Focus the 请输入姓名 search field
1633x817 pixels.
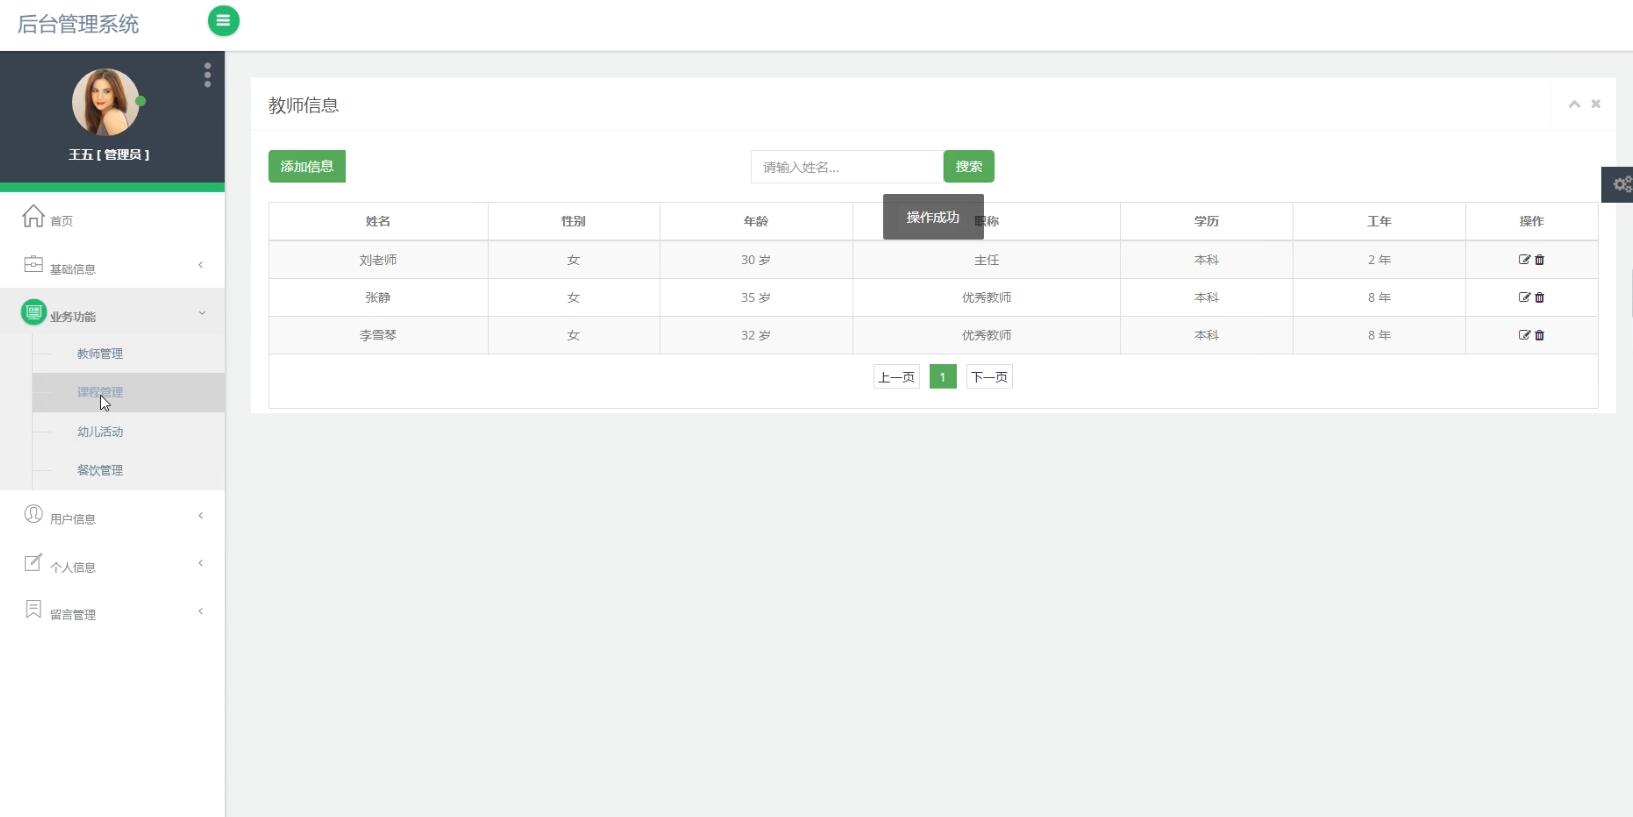point(847,167)
